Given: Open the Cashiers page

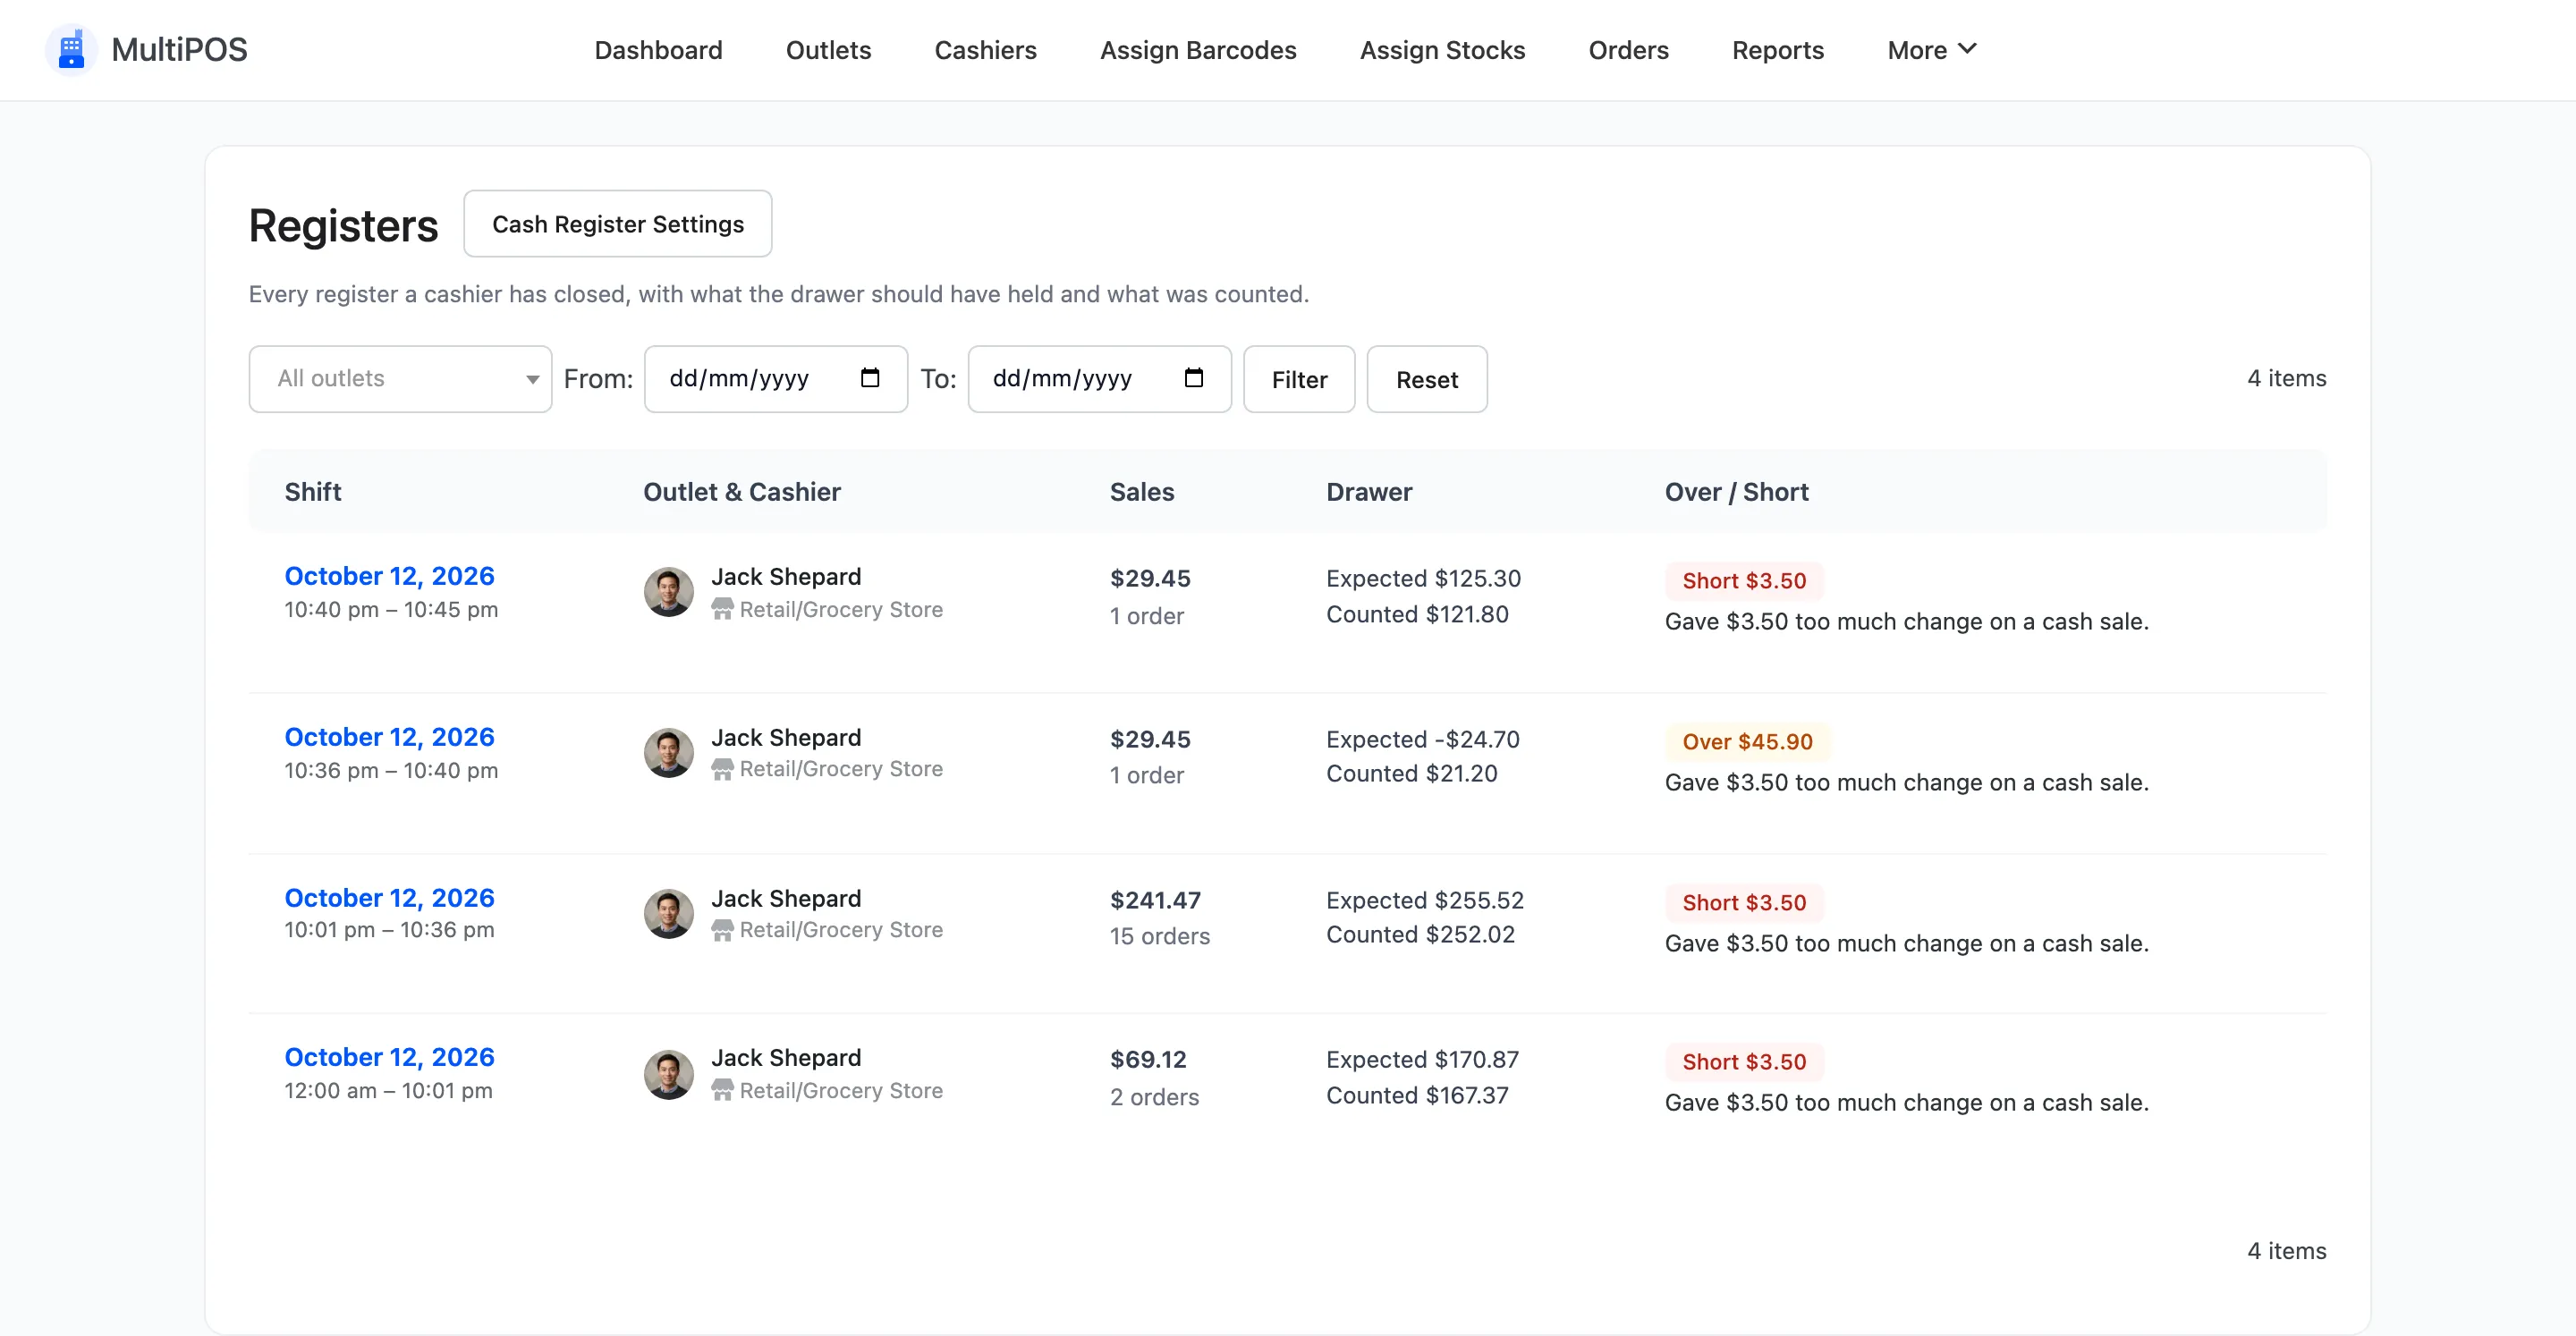Looking at the screenshot, I should coord(985,50).
